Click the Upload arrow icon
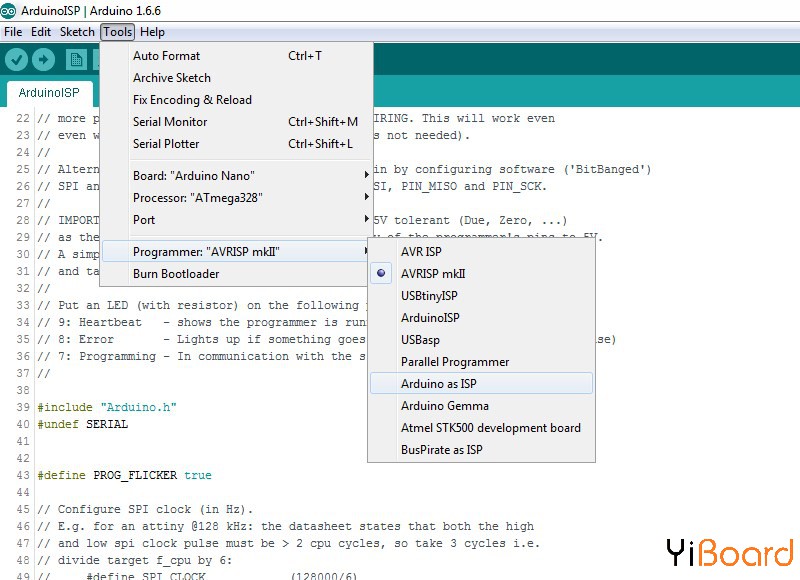The image size is (800, 580). [43, 60]
